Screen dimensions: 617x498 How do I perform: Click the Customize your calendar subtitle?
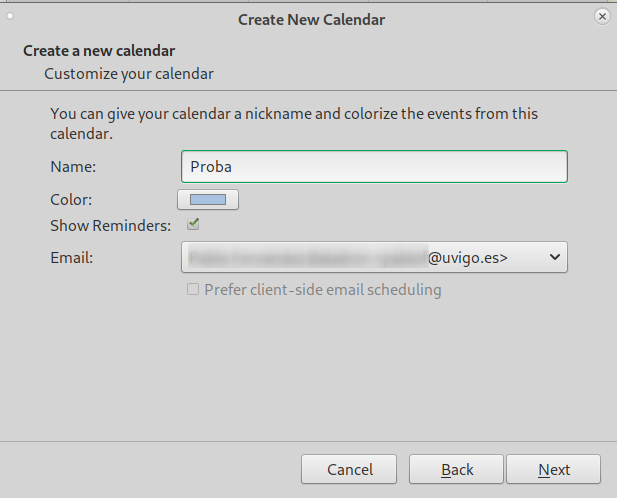pyautogui.click(x=129, y=74)
